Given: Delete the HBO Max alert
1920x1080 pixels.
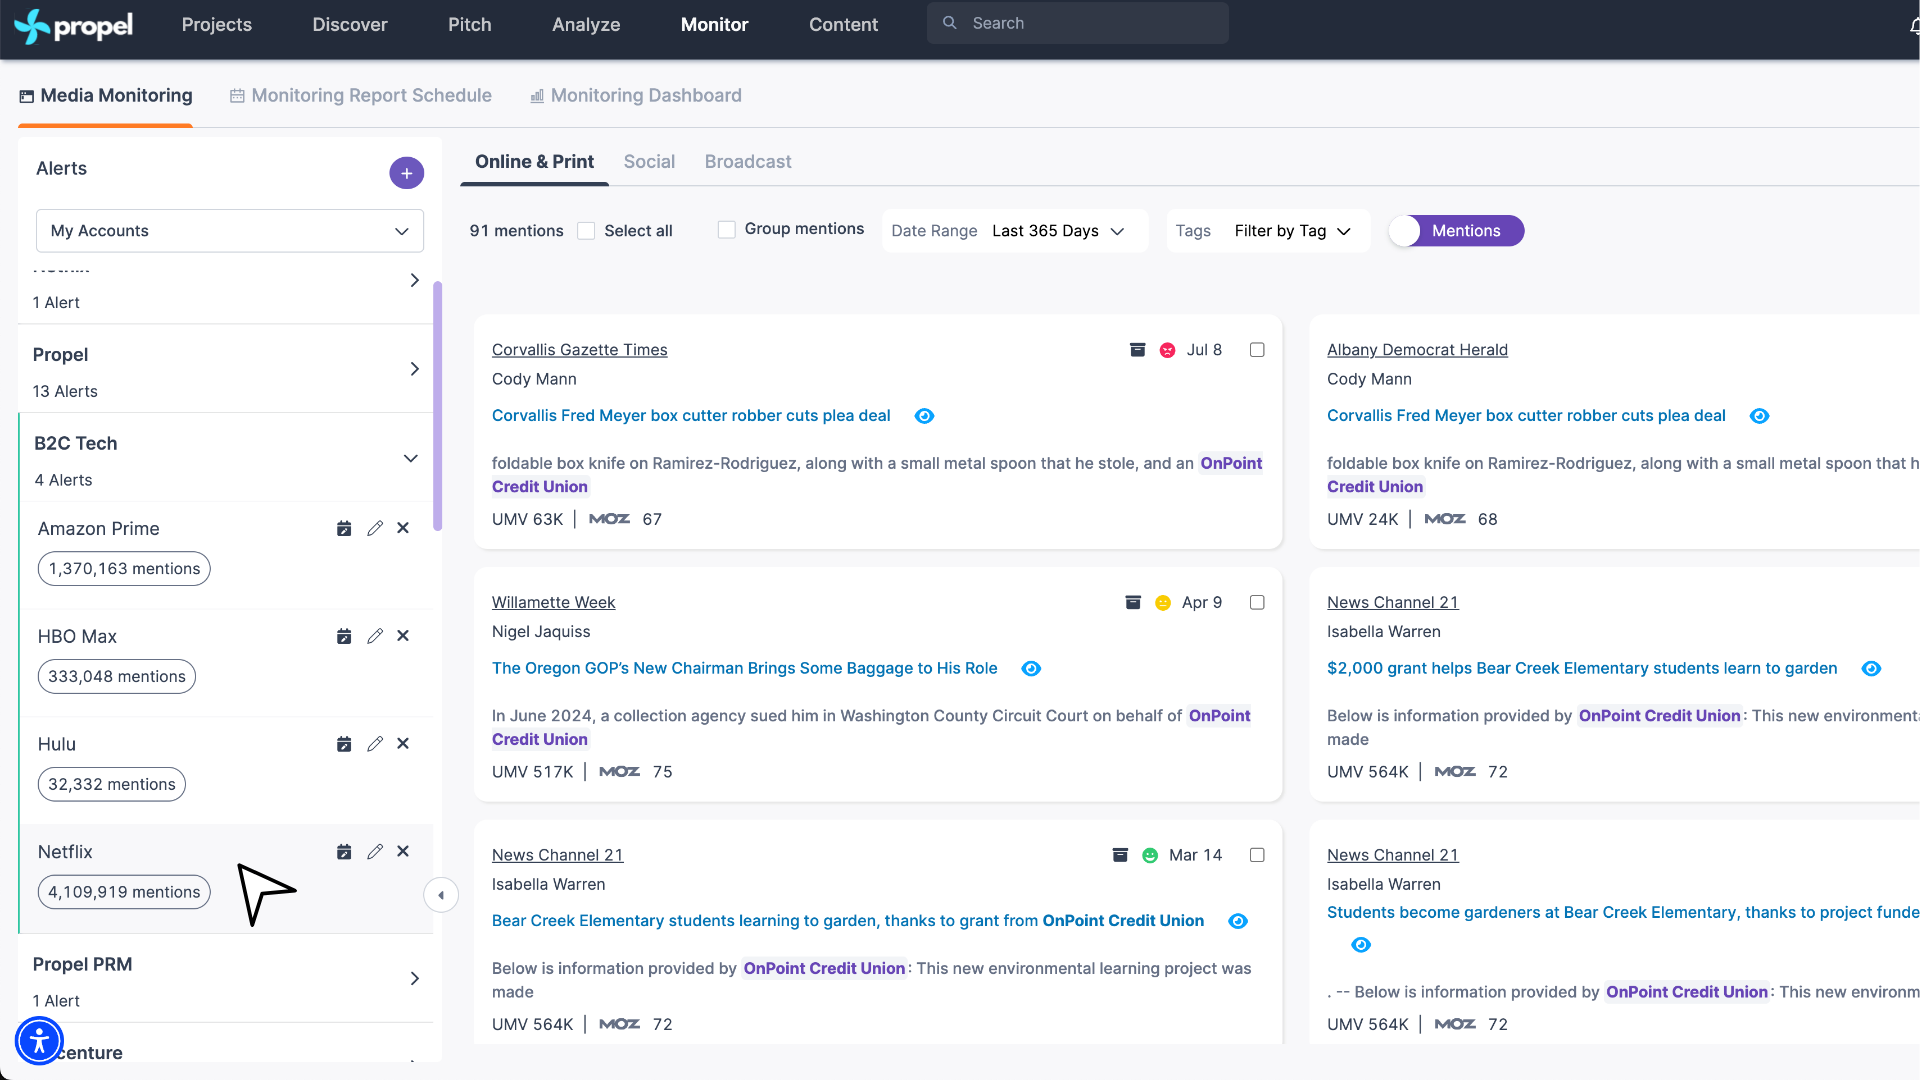Looking at the screenshot, I should tap(403, 636).
